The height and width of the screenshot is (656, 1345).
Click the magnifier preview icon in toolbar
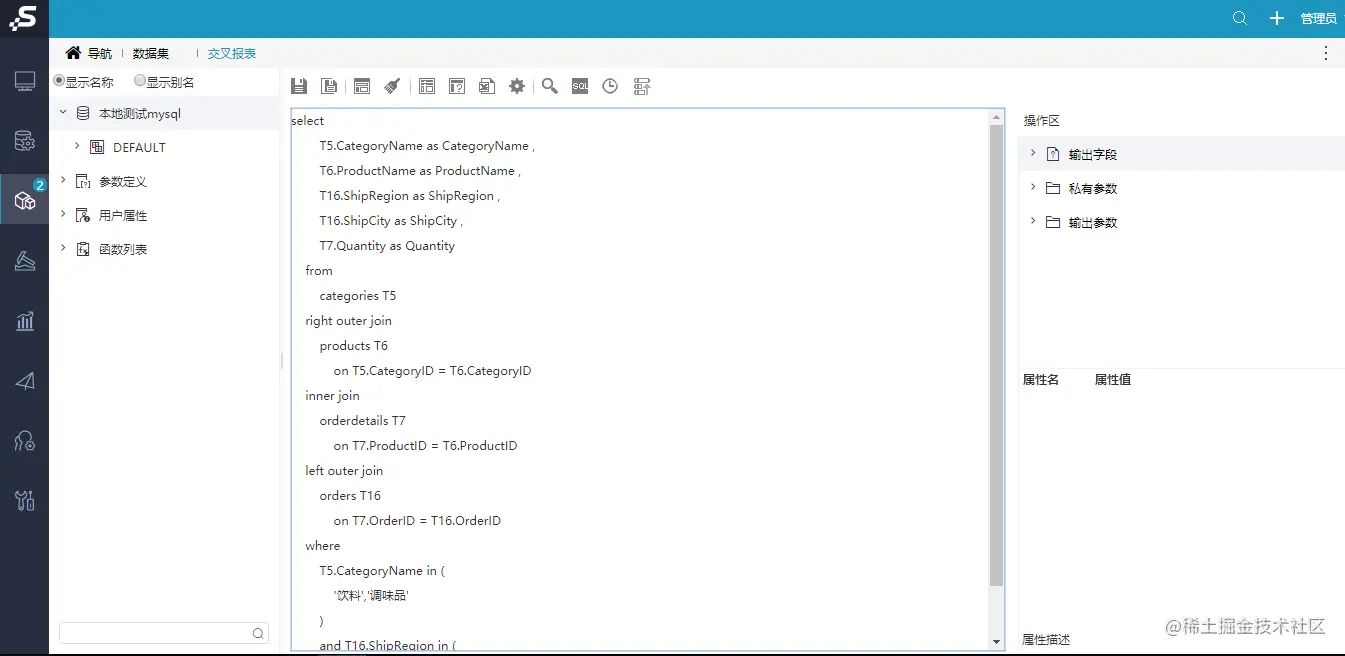coord(550,86)
